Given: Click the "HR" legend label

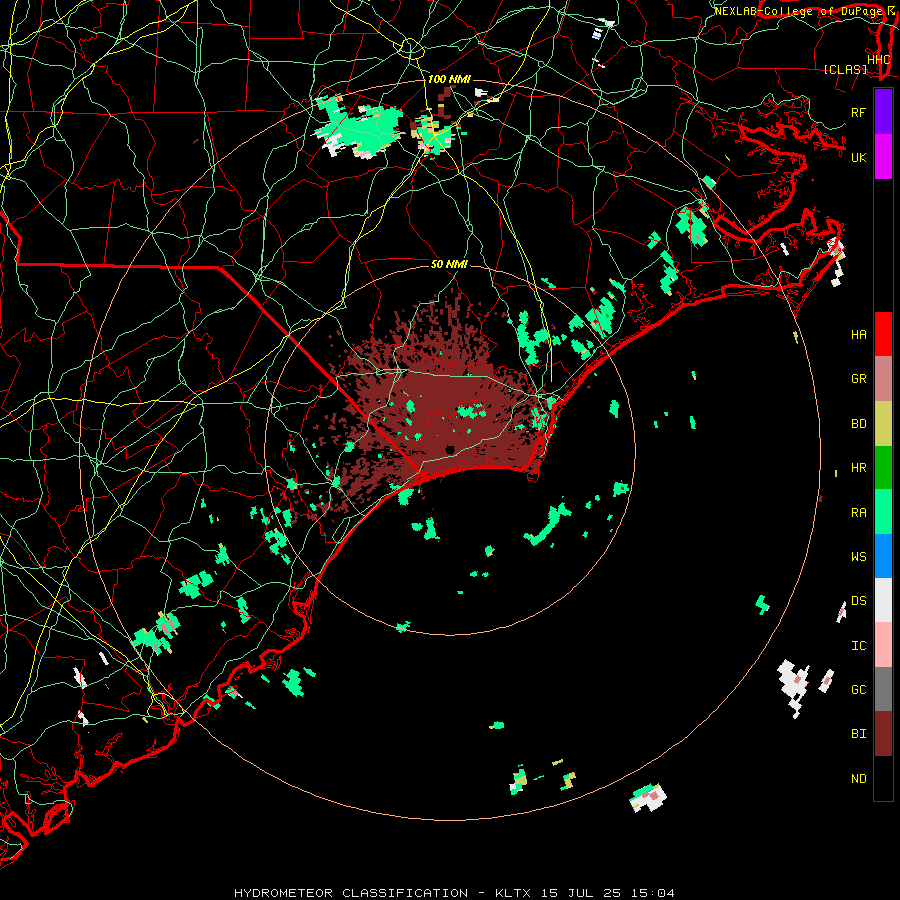Looking at the screenshot, I should coord(858,468).
